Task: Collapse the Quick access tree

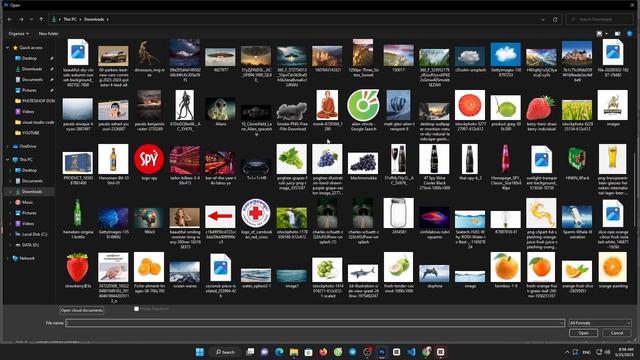Action: tap(8, 48)
